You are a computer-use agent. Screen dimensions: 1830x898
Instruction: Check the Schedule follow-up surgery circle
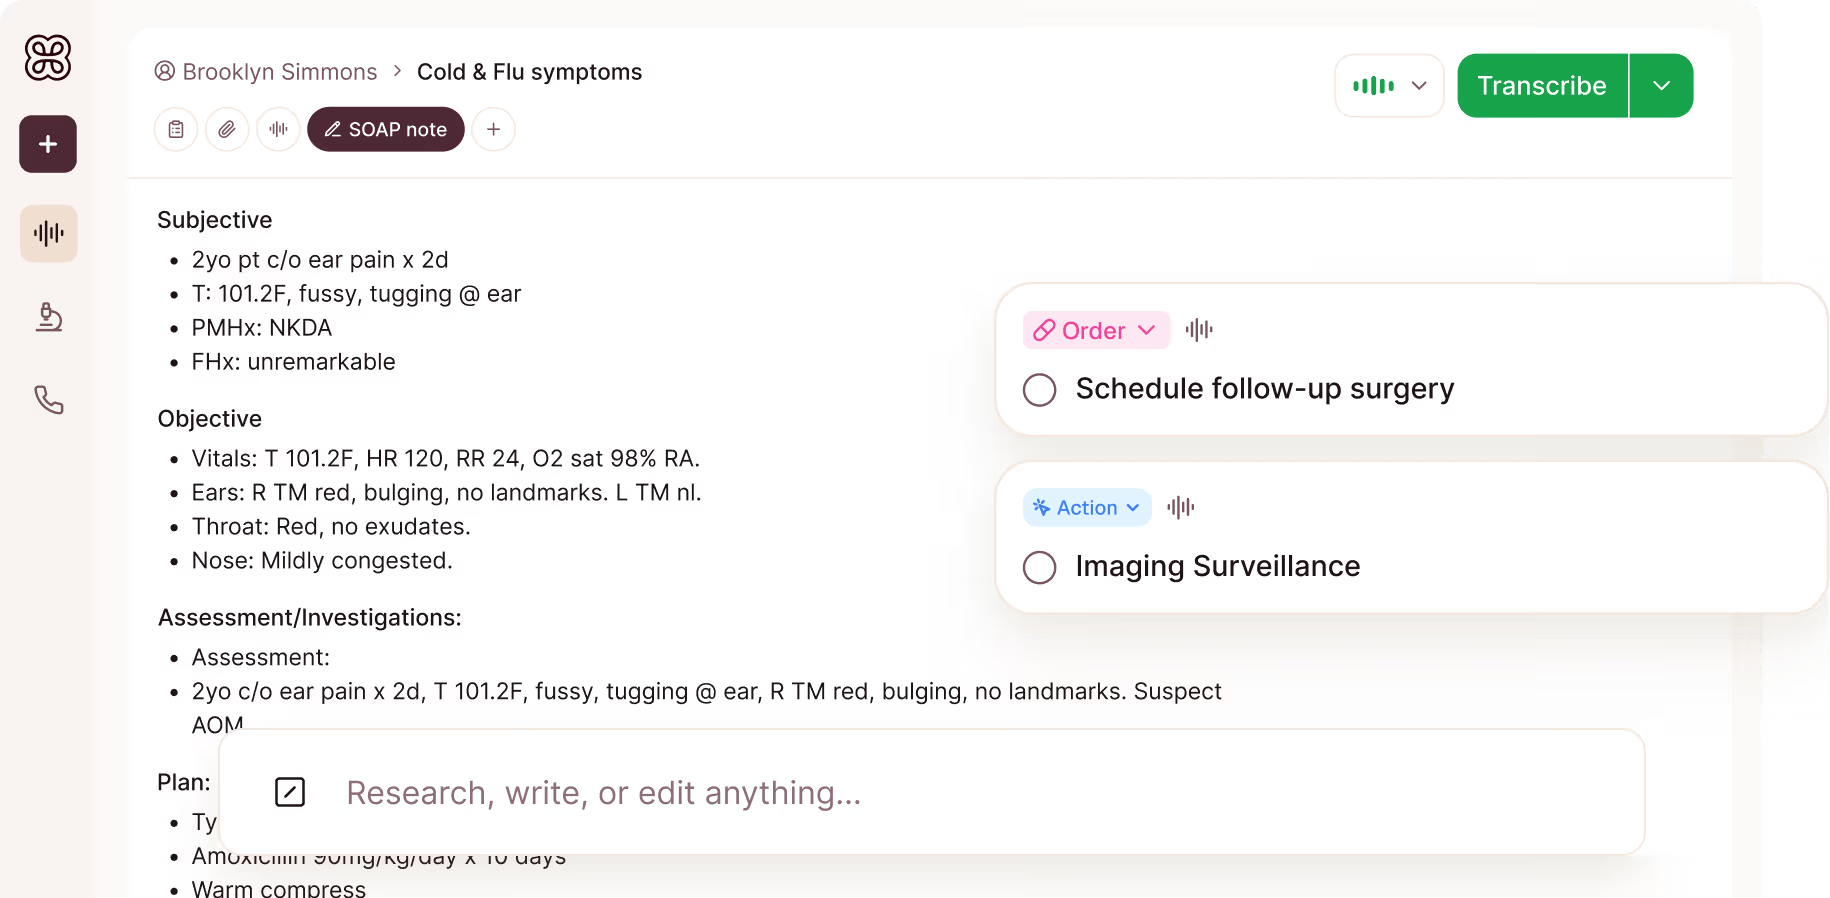coord(1040,390)
